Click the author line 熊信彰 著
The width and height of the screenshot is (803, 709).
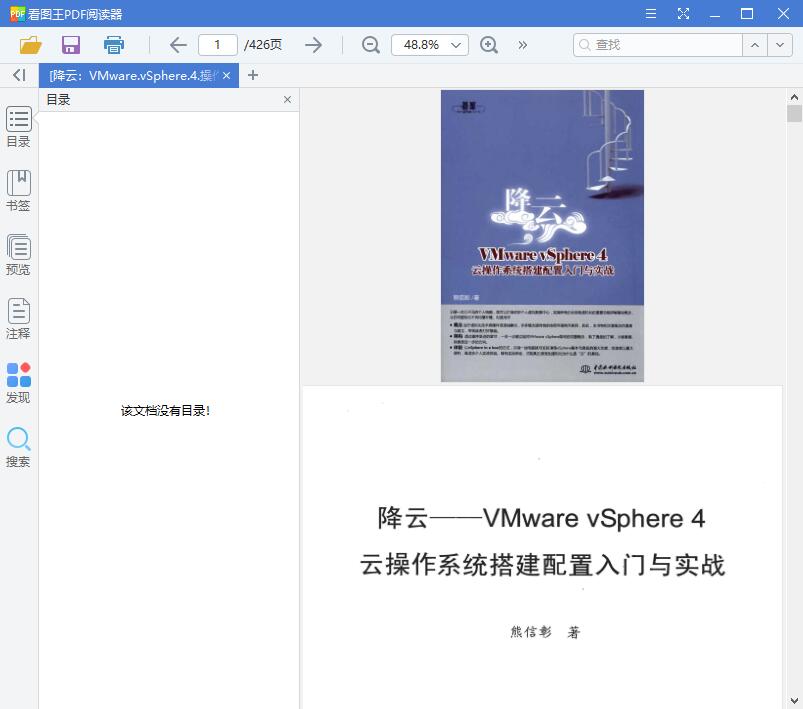(x=545, y=632)
